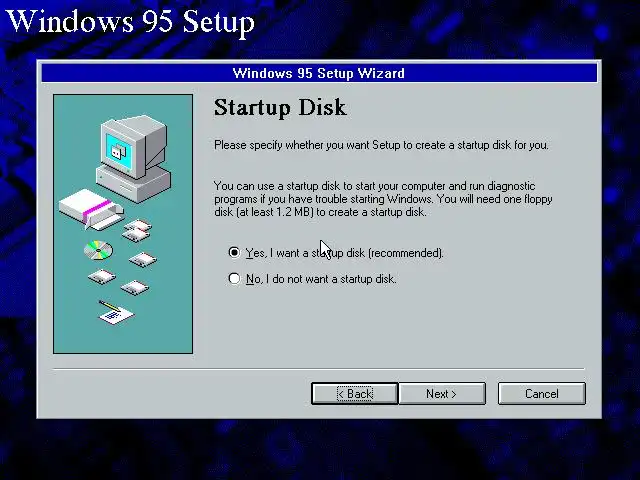Image resolution: width=640 pixels, height=480 pixels.
Task: Click the 'No, I do not want a startup disk' label
Action: tap(321, 279)
